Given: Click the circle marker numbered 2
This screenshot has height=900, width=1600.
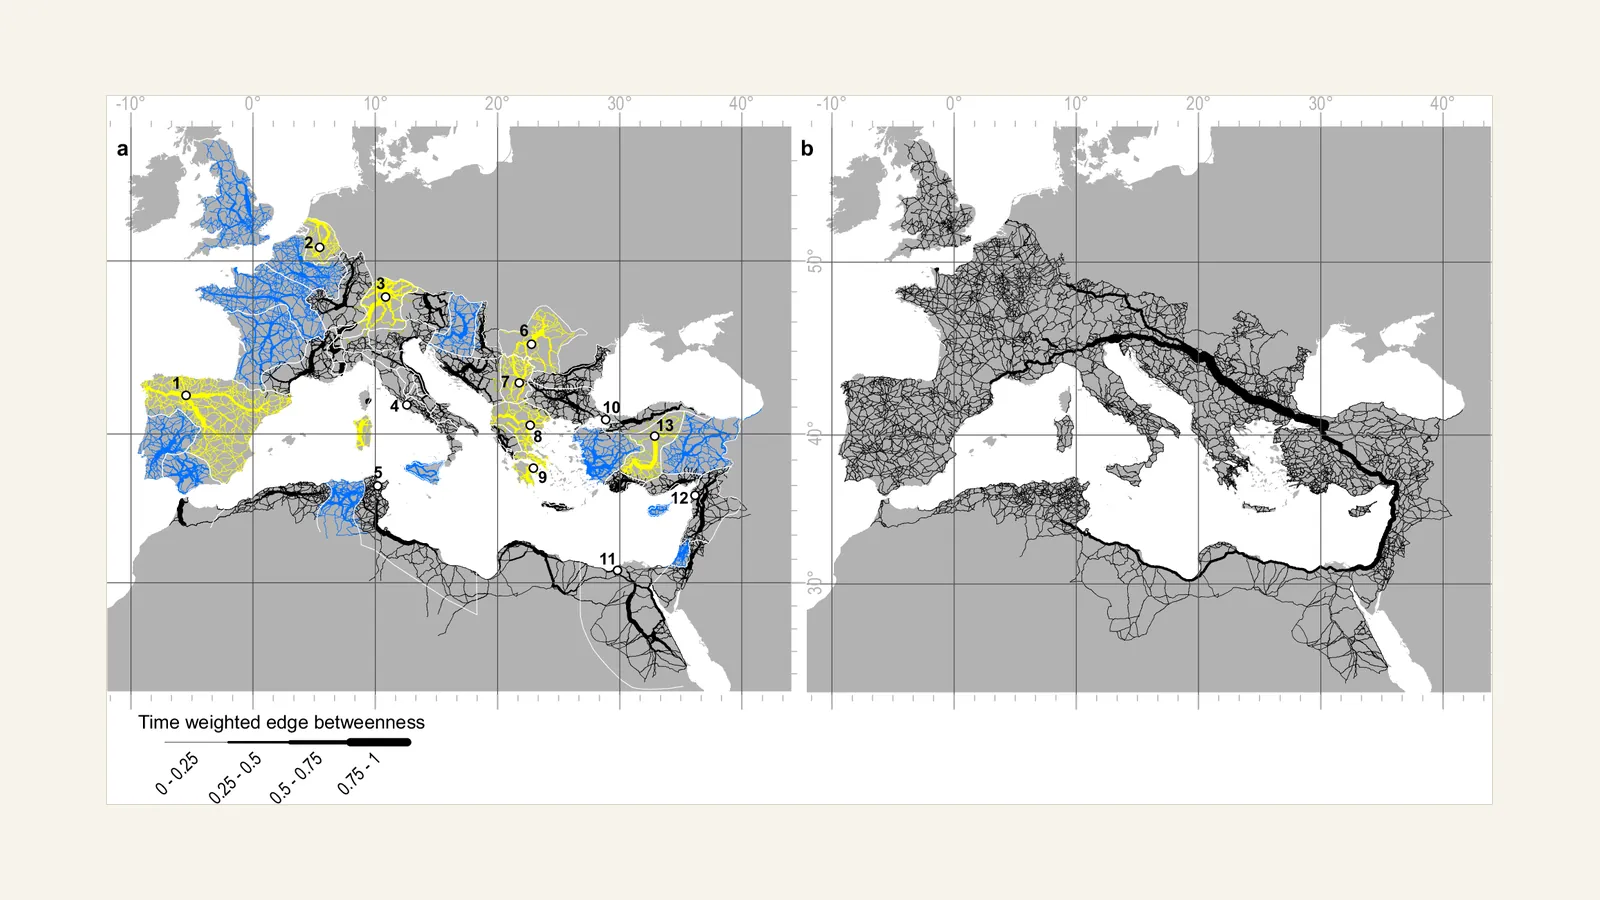Looking at the screenshot, I should [320, 247].
